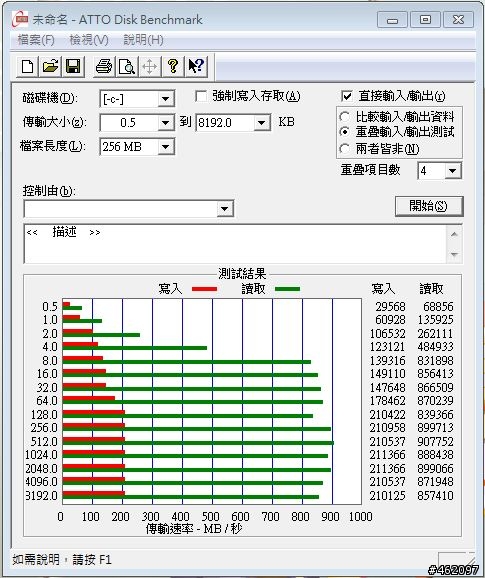485x578 pixels.
Task: Click the New document toolbar icon
Action: (27, 67)
